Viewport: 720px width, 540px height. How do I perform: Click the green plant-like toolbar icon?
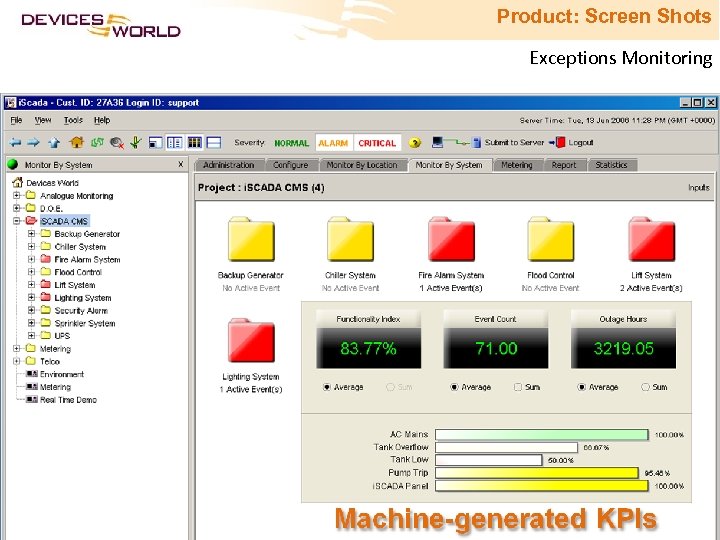point(136,142)
